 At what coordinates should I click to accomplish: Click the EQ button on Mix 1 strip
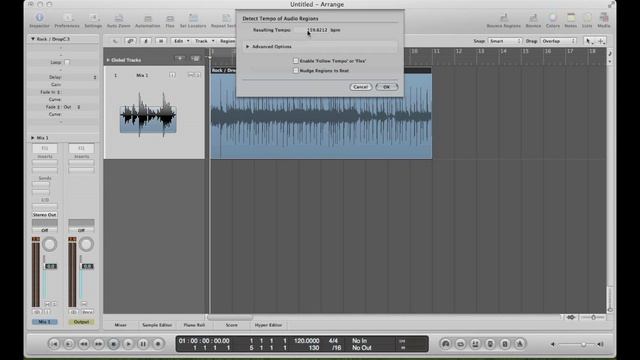pos(45,148)
